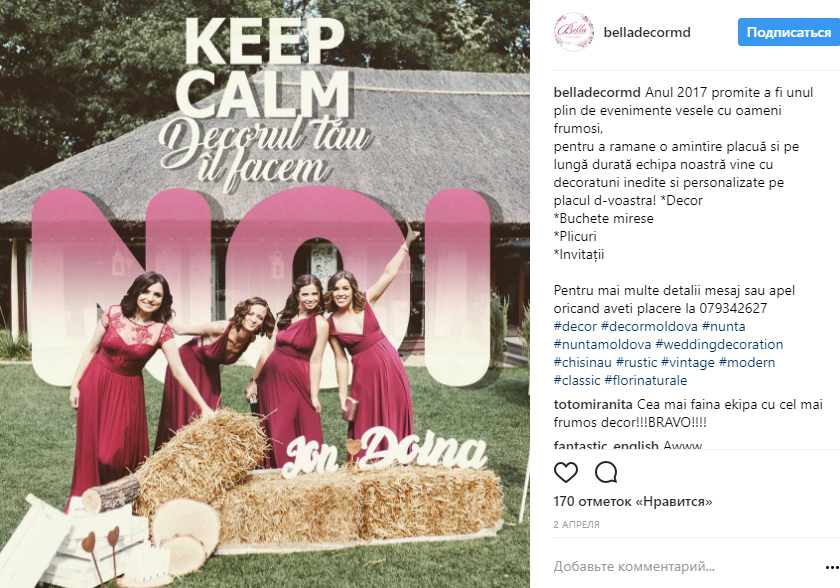Screen dimensions: 840x588
Task: Click the #rustic hashtag
Action: (x=636, y=362)
